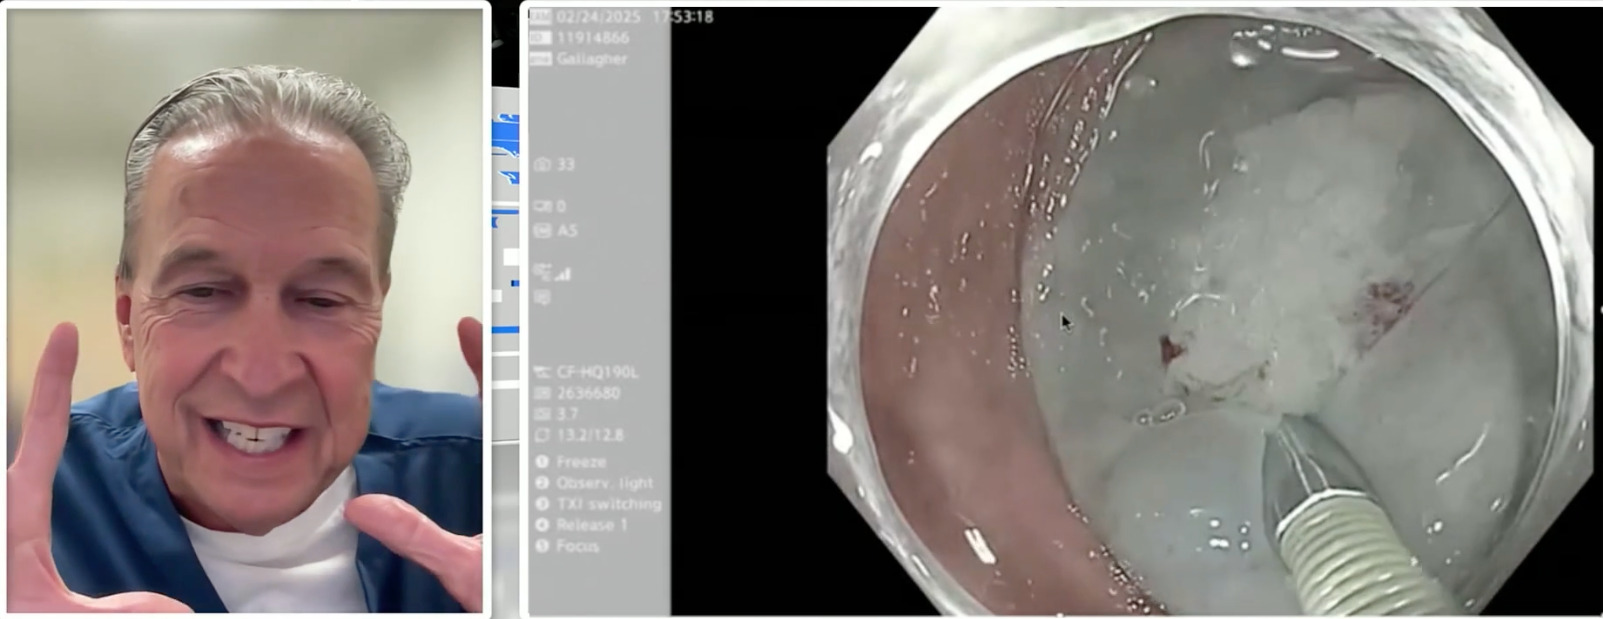Screen dimensions: 1603x619
Task: Click the diameter icon beside 13.2/12.8
Action: tap(542, 435)
